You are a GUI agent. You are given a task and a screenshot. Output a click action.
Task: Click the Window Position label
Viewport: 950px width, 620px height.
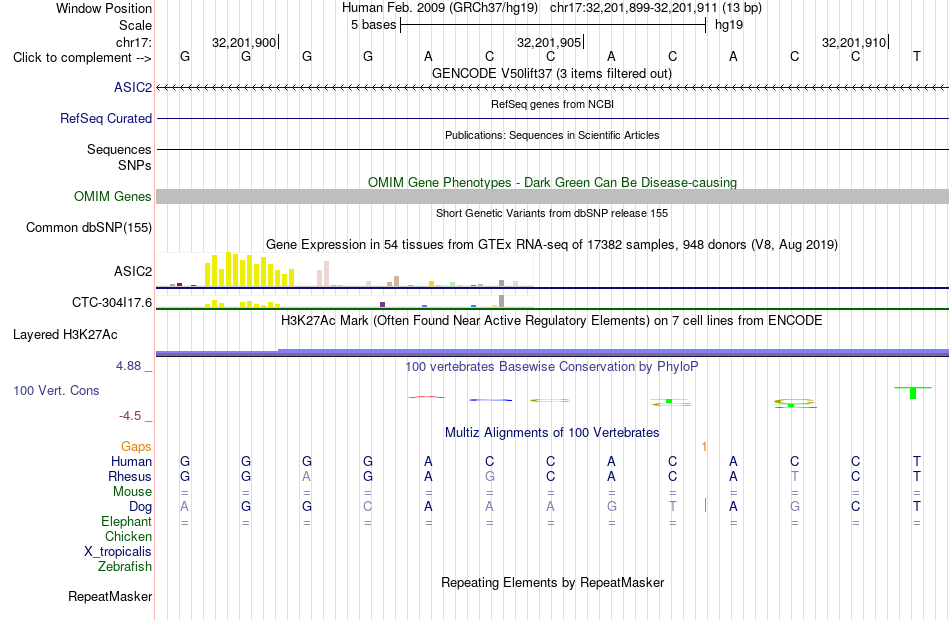click(x=104, y=8)
